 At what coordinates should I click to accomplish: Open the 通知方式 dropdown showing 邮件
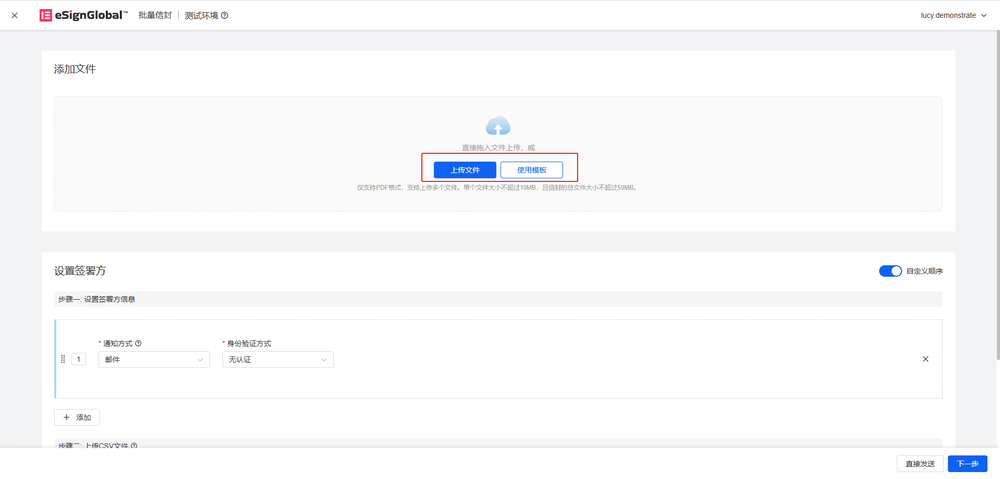[x=153, y=360]
